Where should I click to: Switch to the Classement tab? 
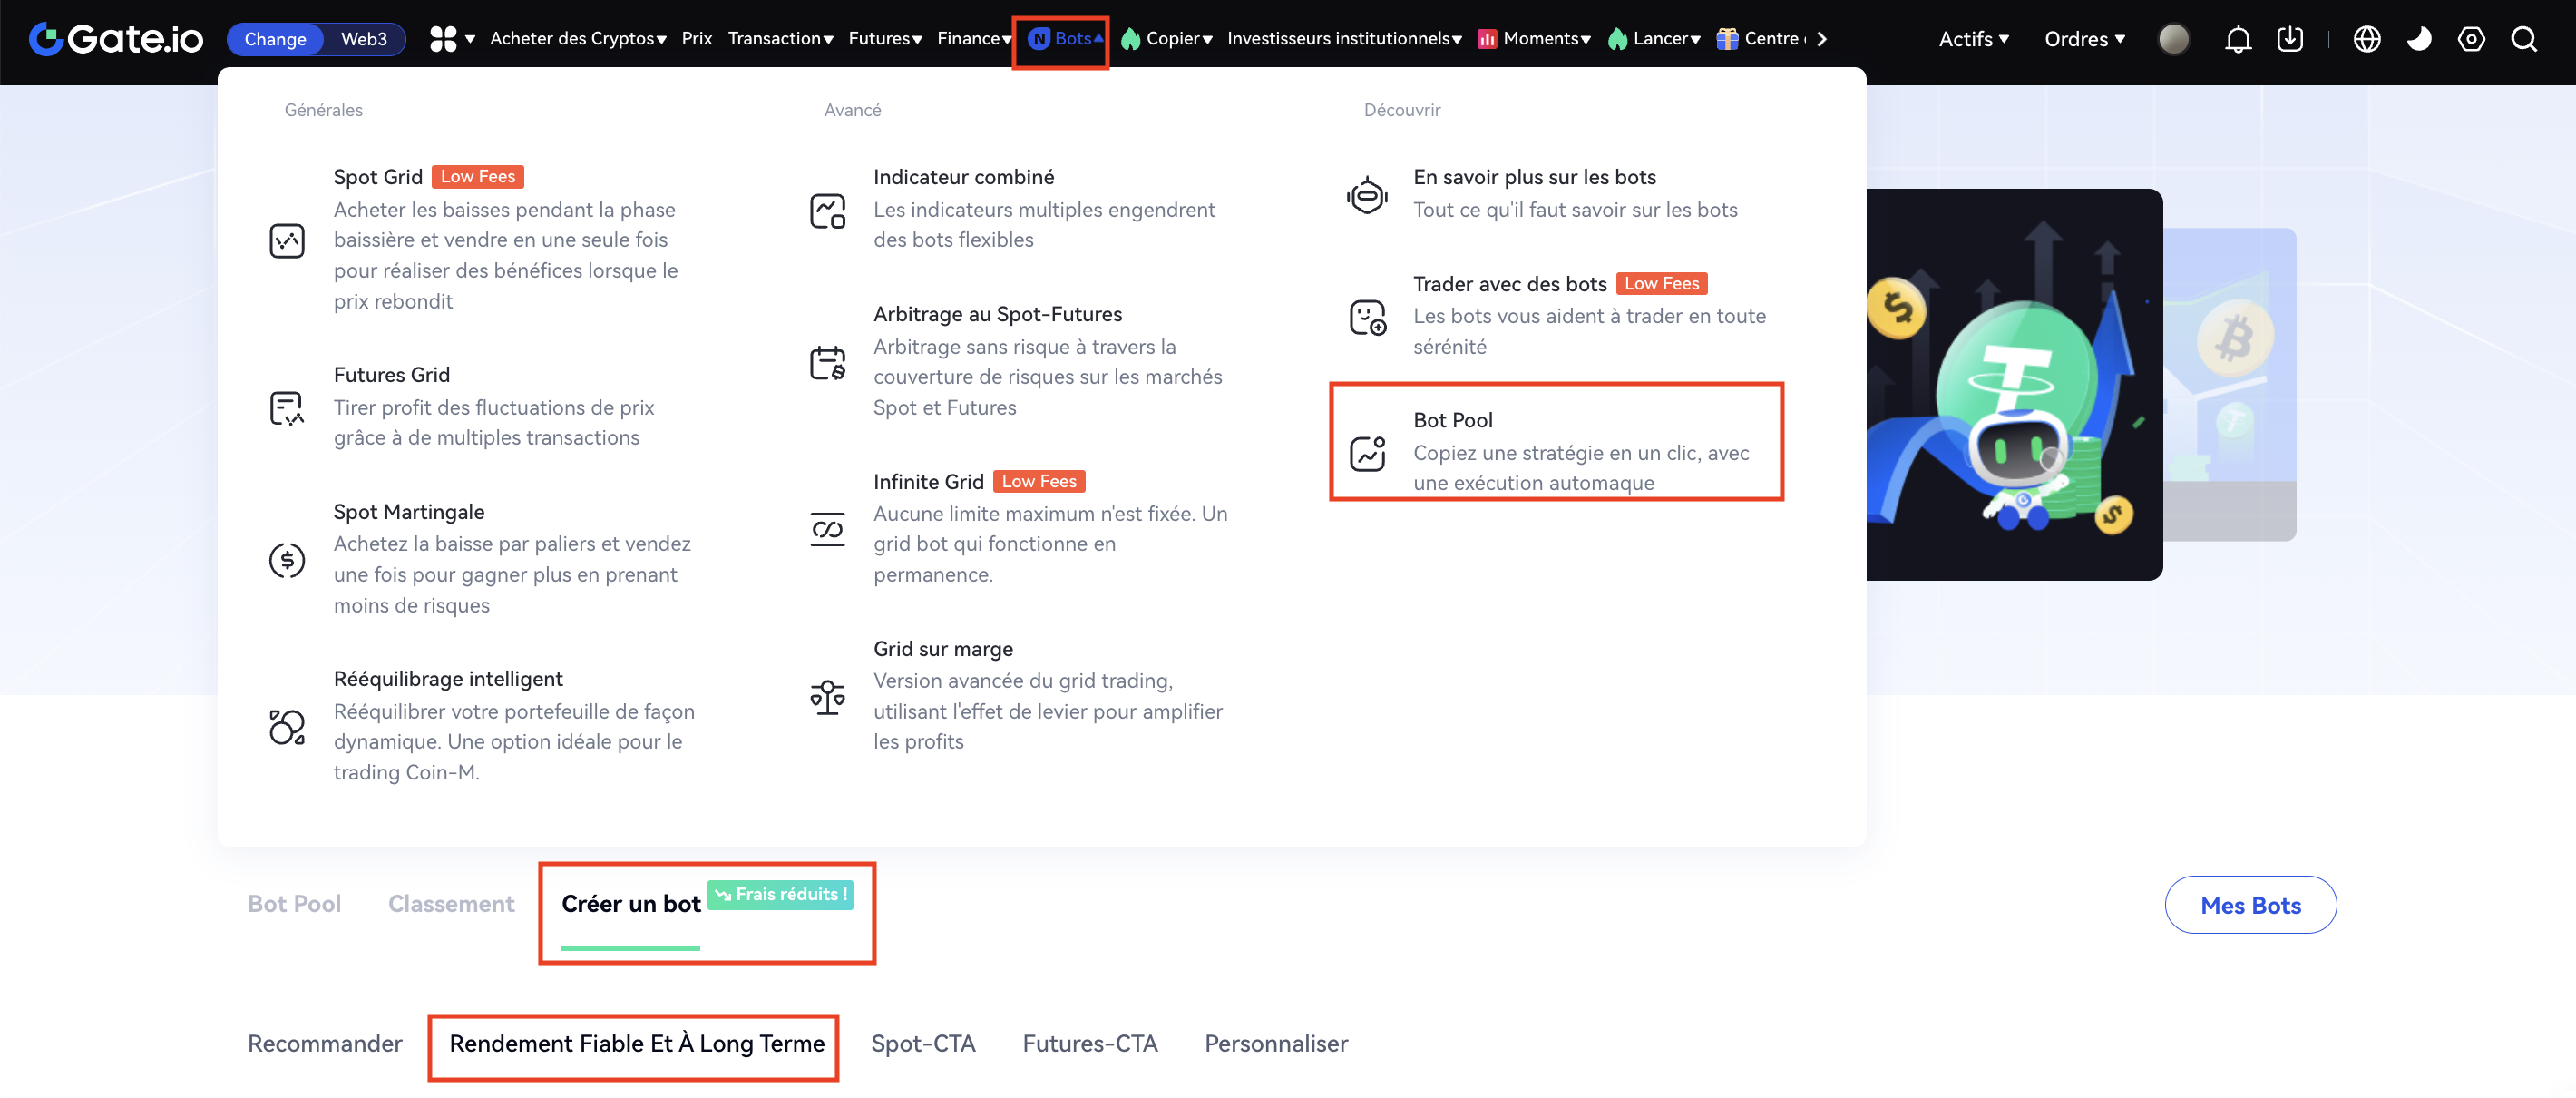pyautogui.click(x=451, y=903)
